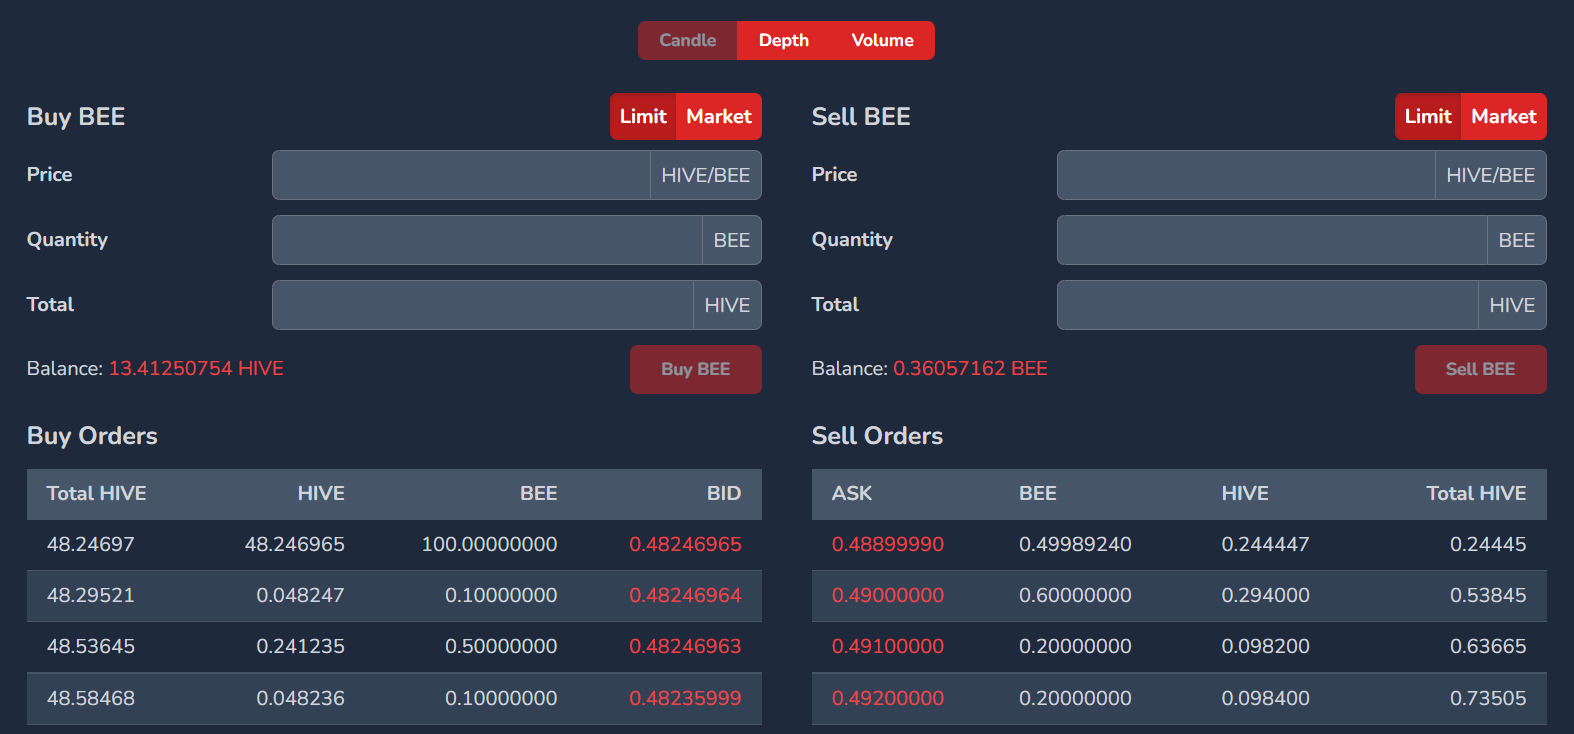This screenshot has width=1574, height=734.
Task: Click the 0.294000 HIVE cell
Action: click(1265, 596)
